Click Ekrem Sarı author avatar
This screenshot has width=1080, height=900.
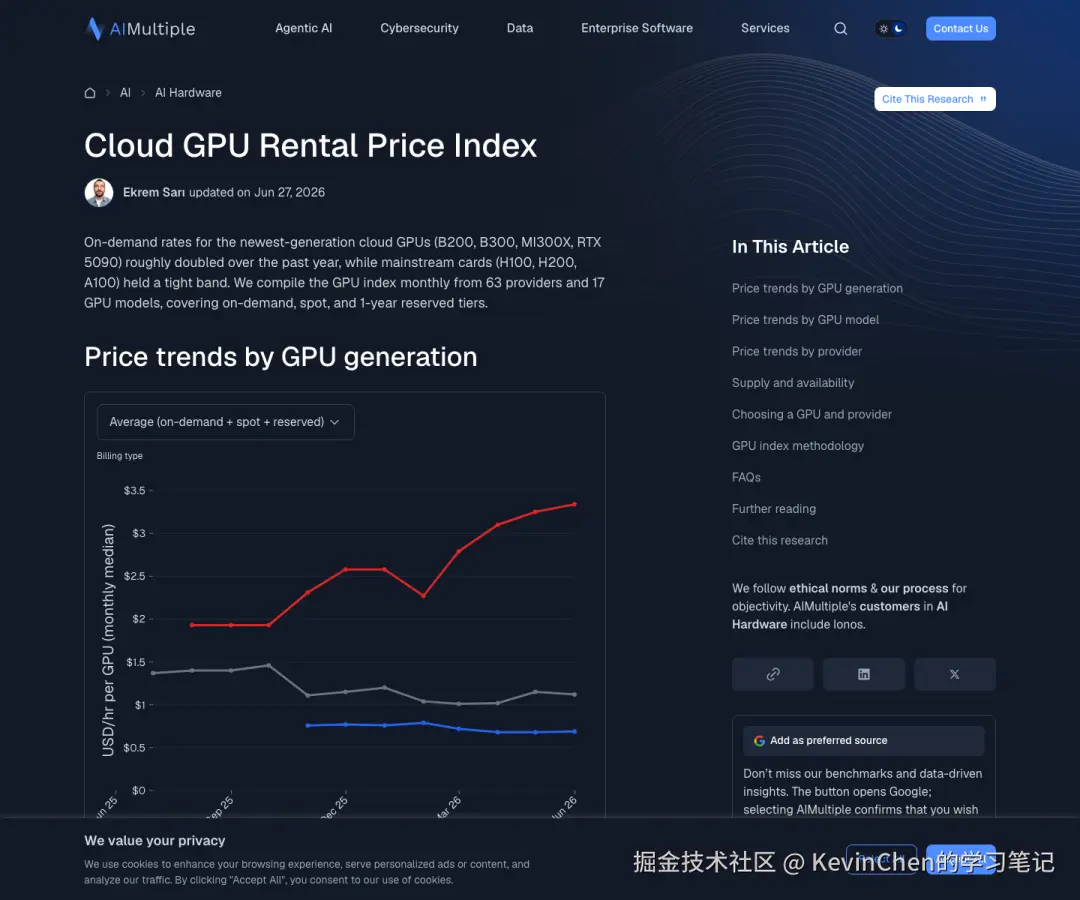point(99,192)
